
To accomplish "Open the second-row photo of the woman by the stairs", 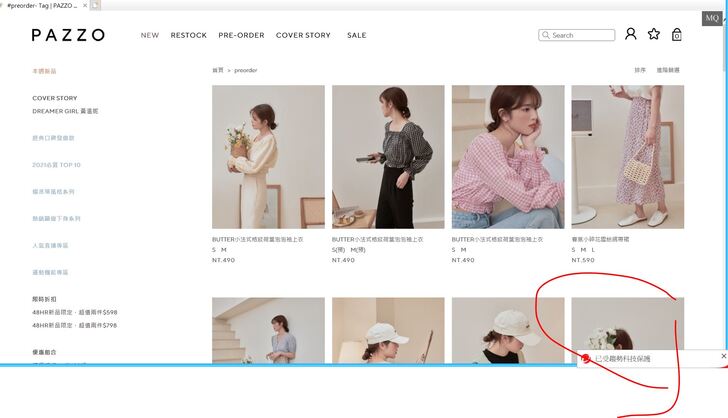I will (268, 330).
